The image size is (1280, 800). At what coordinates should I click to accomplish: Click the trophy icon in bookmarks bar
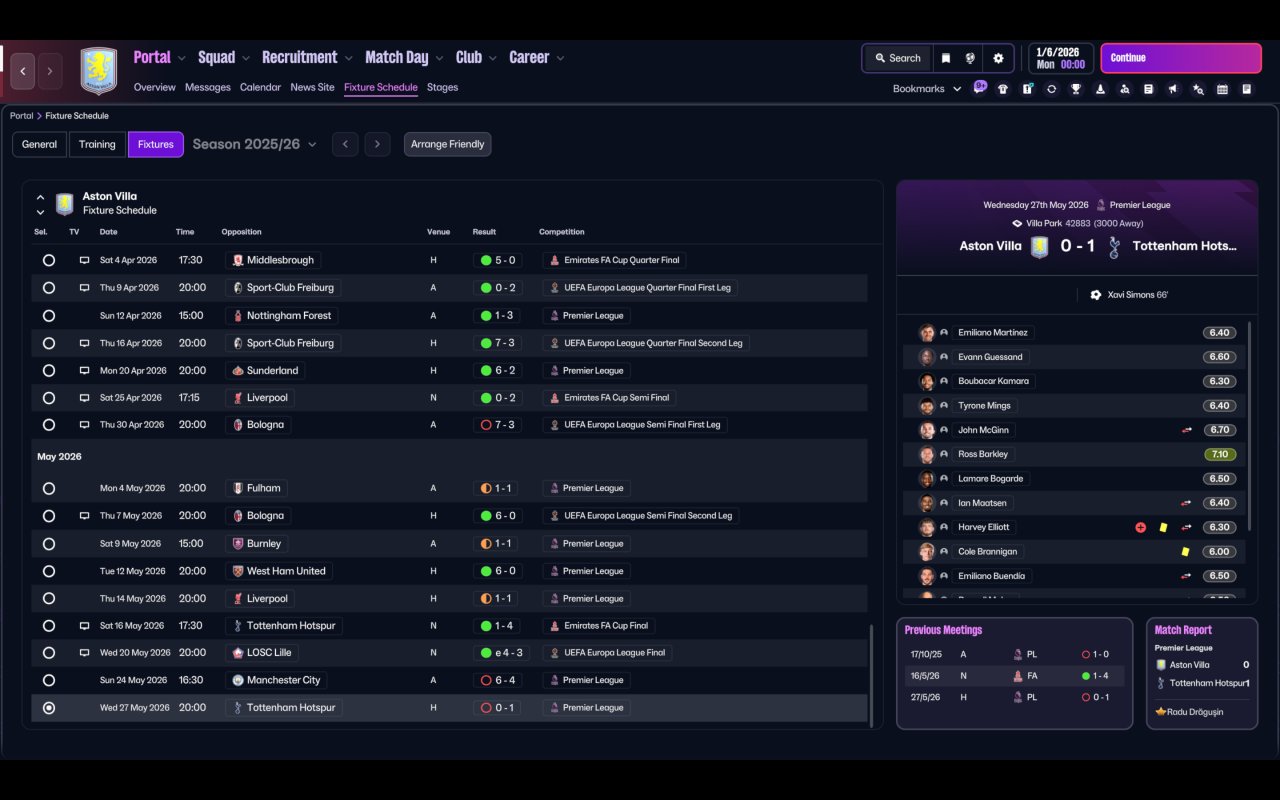click(1076, 89)
